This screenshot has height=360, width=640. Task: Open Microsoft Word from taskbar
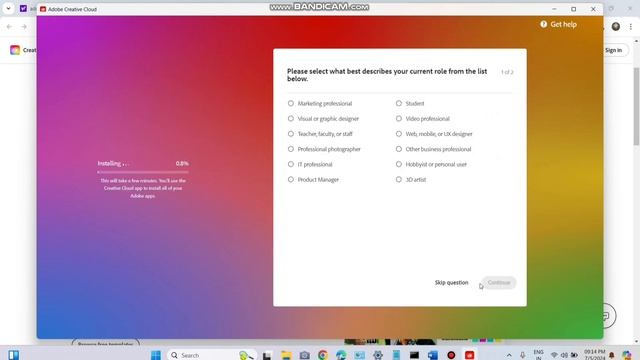point(433,355)
